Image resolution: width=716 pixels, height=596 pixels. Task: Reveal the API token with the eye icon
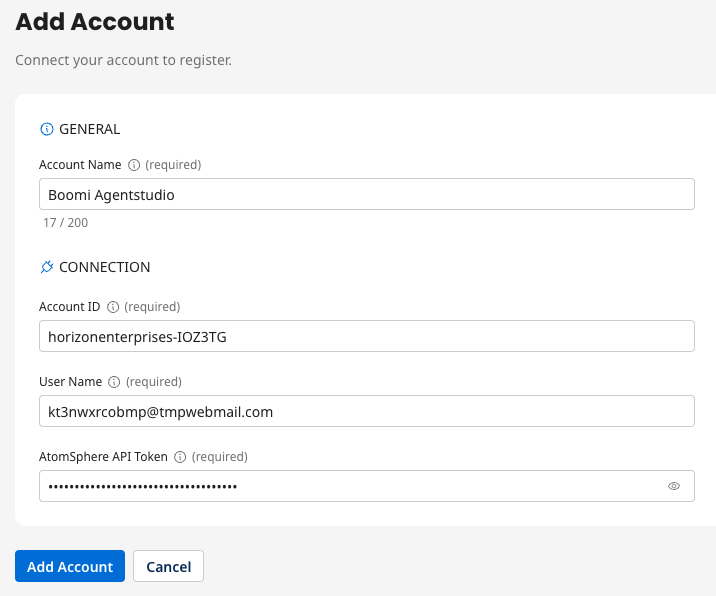[x=674, y=486]
